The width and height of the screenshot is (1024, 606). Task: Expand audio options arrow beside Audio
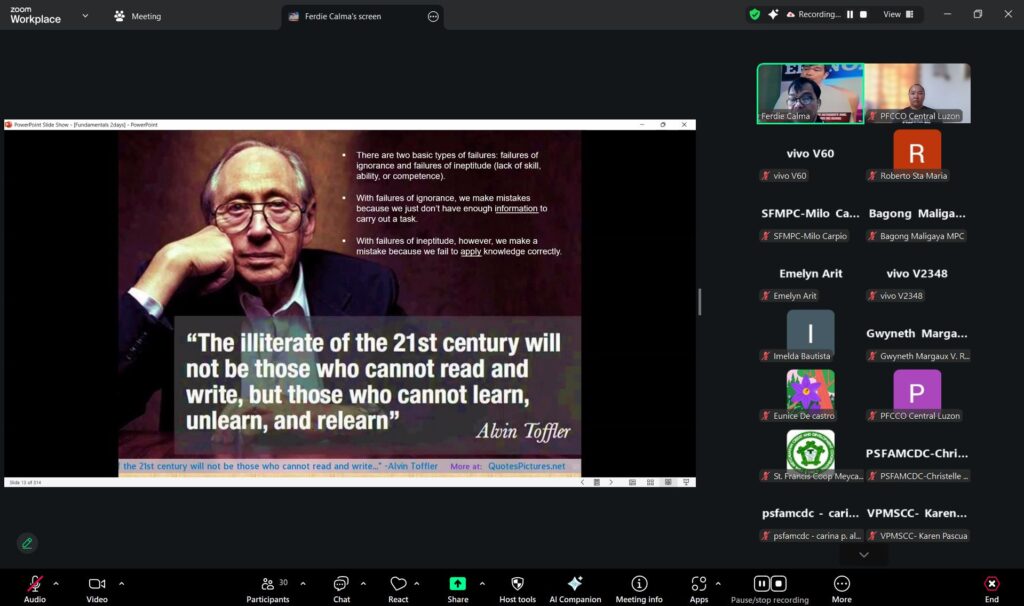coord(56,583)
